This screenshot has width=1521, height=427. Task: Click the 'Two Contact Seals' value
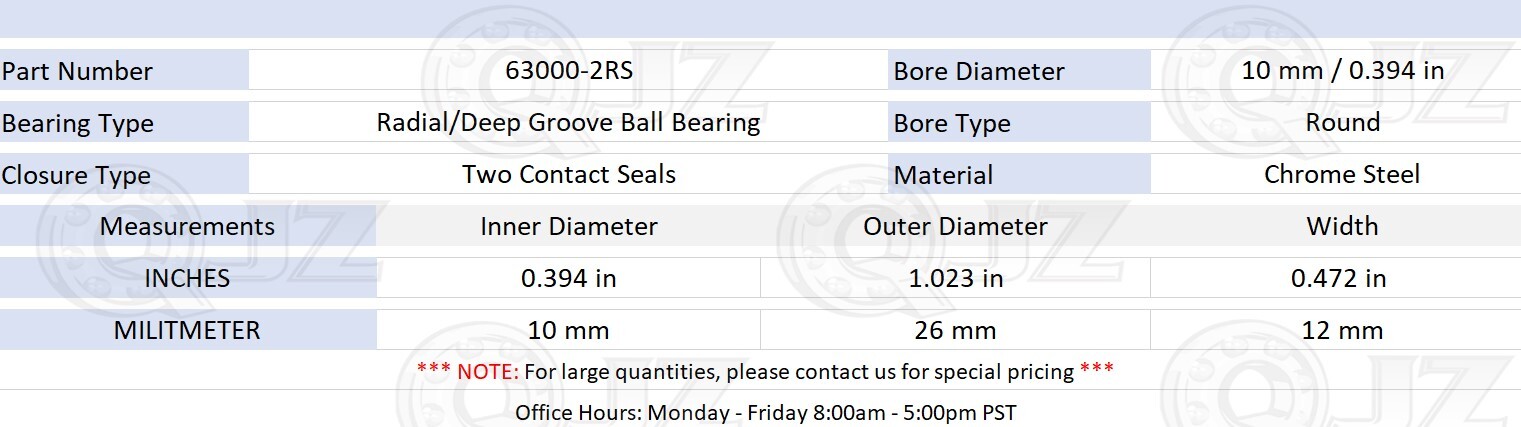[569, 175]
